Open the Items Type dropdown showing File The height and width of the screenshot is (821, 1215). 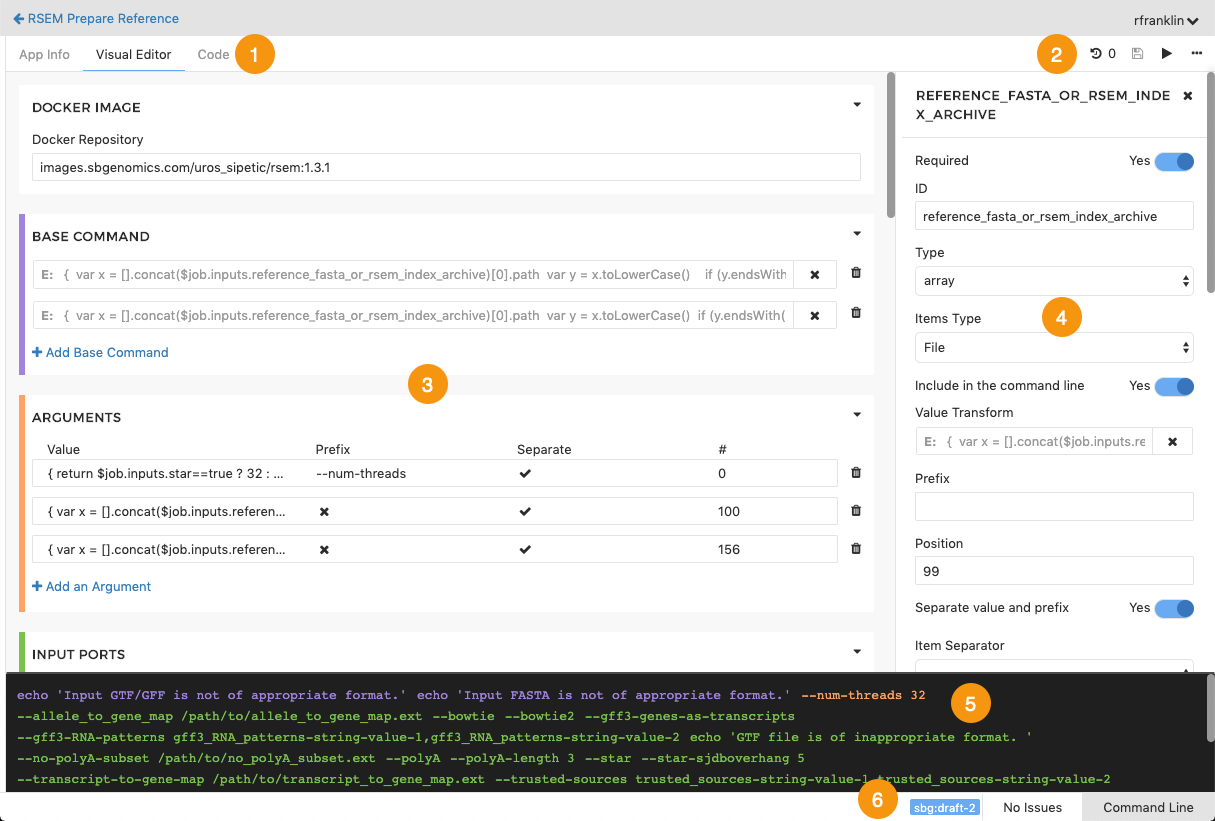(x=1054, y=347)
